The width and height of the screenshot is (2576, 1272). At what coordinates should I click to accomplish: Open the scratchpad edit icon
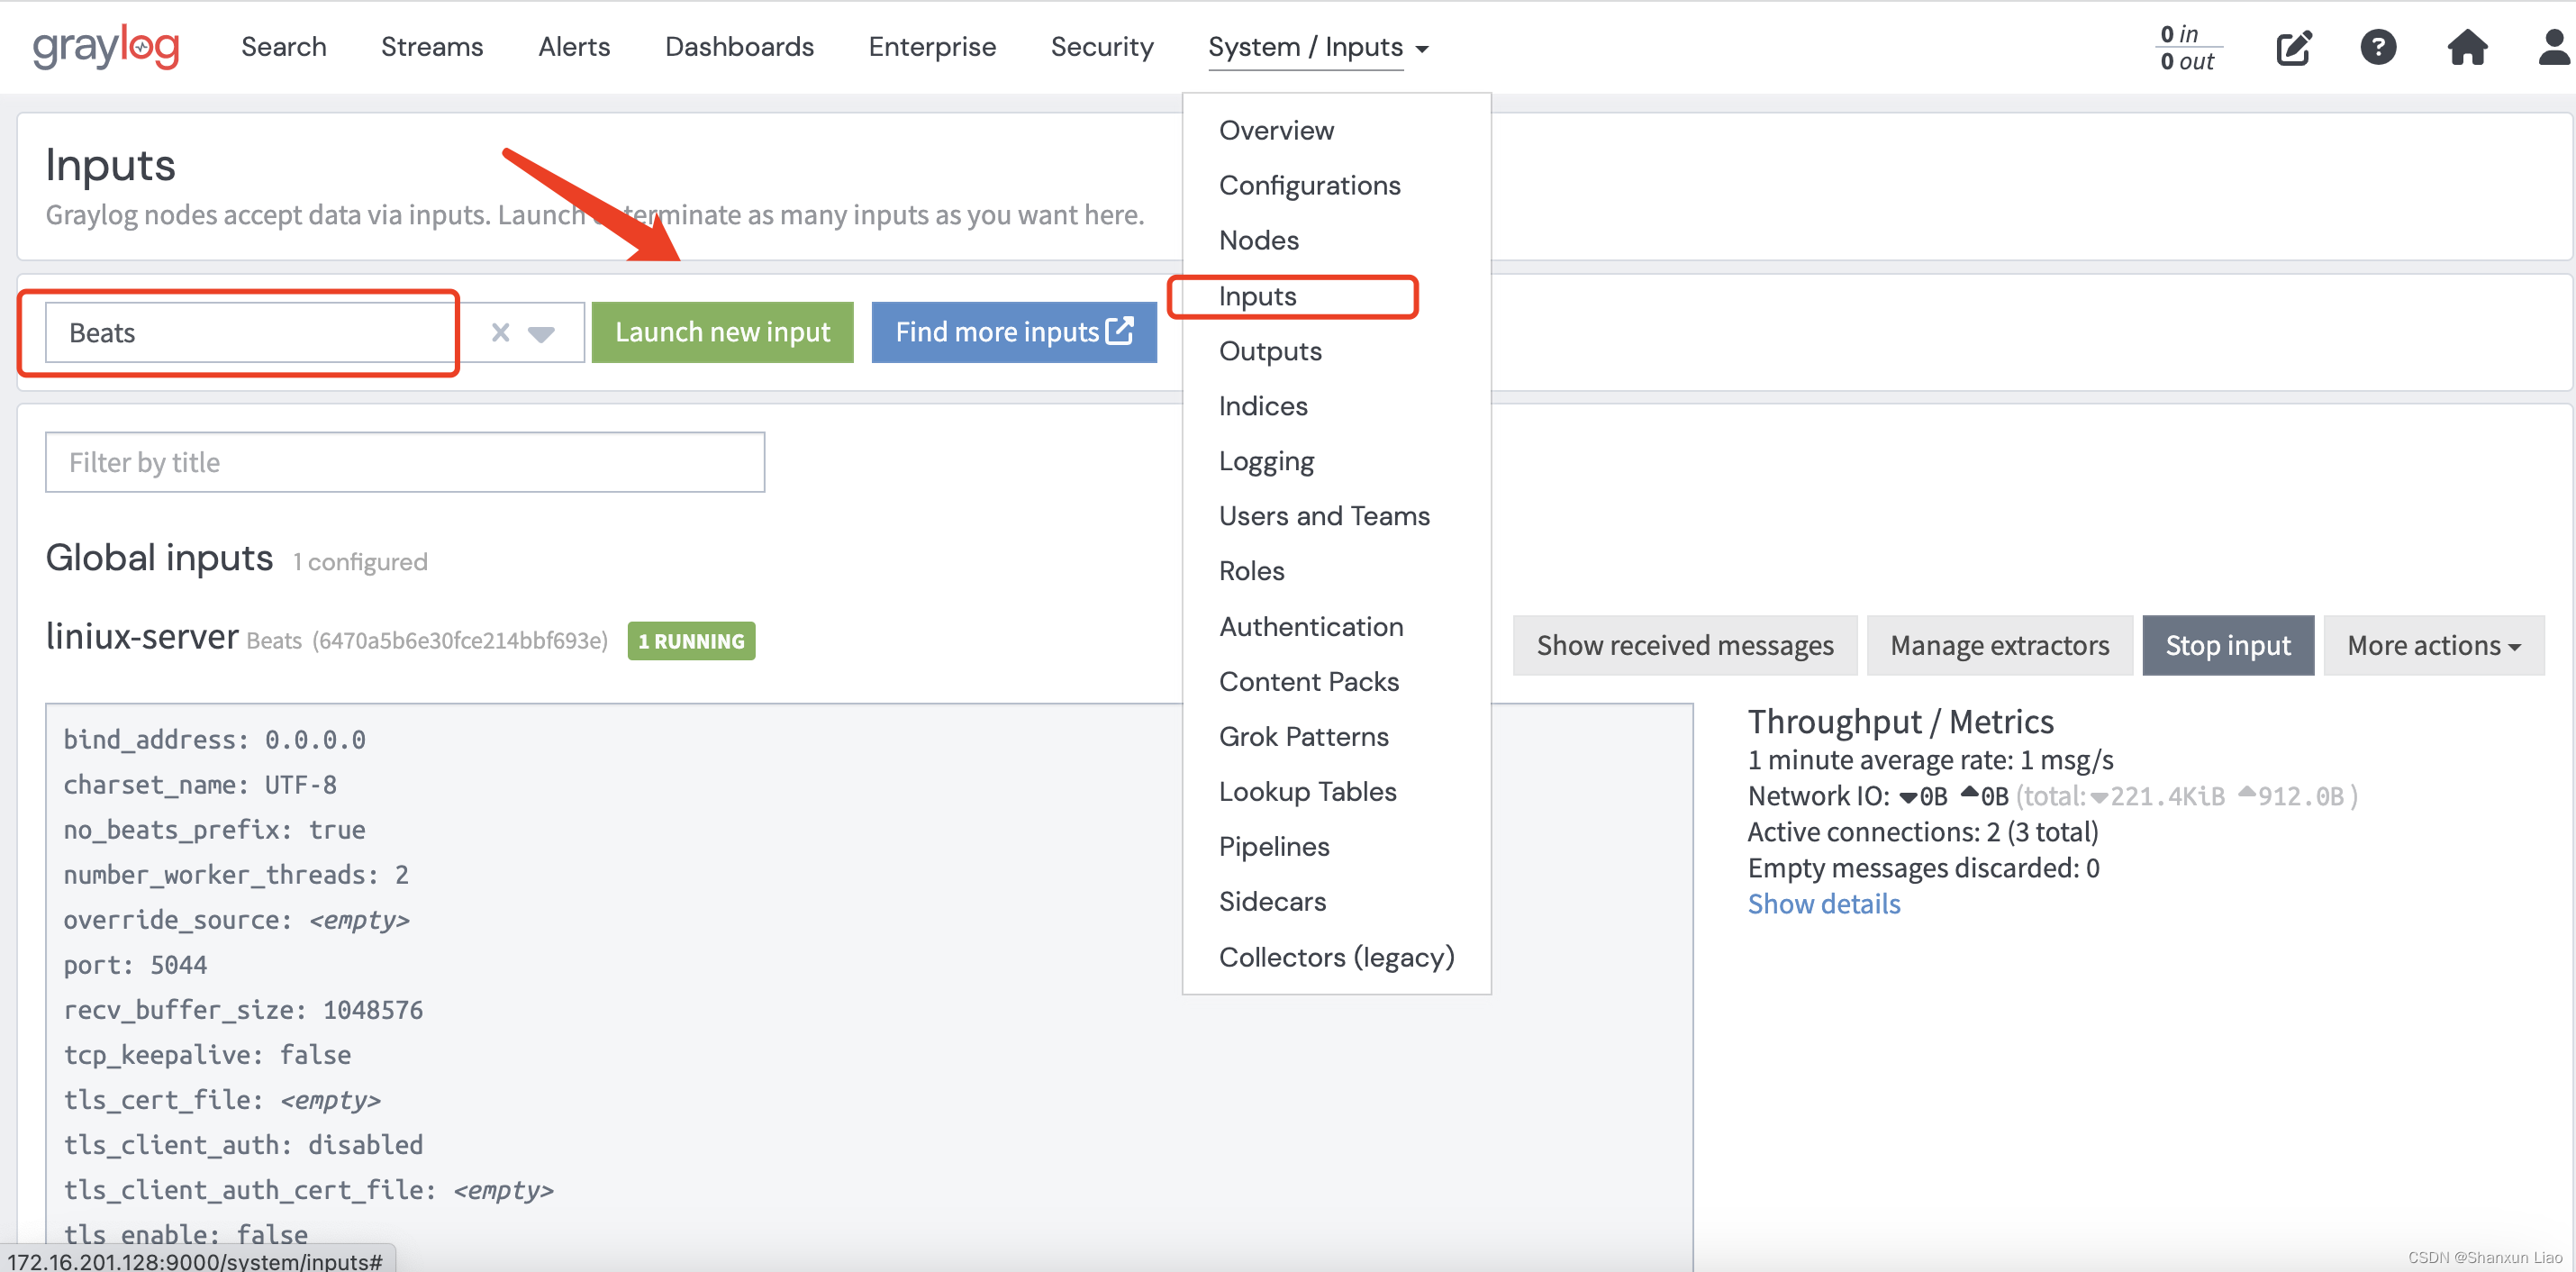tap(2293, 47)
